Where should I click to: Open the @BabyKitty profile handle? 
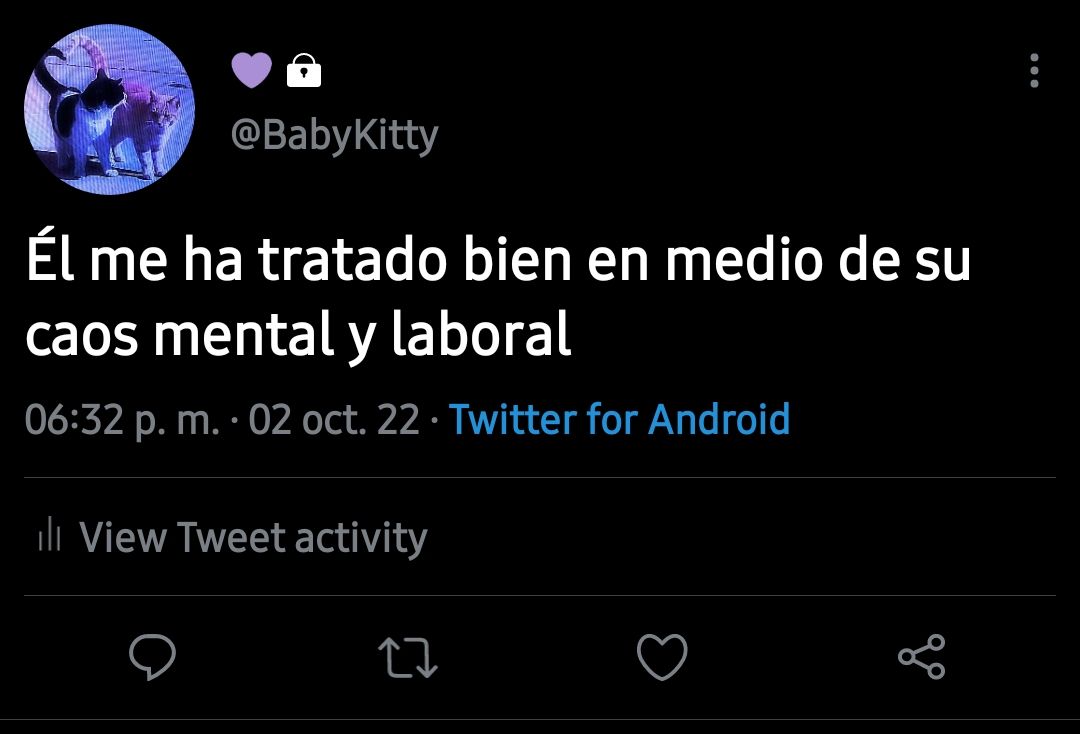click(x=335, y=135)
